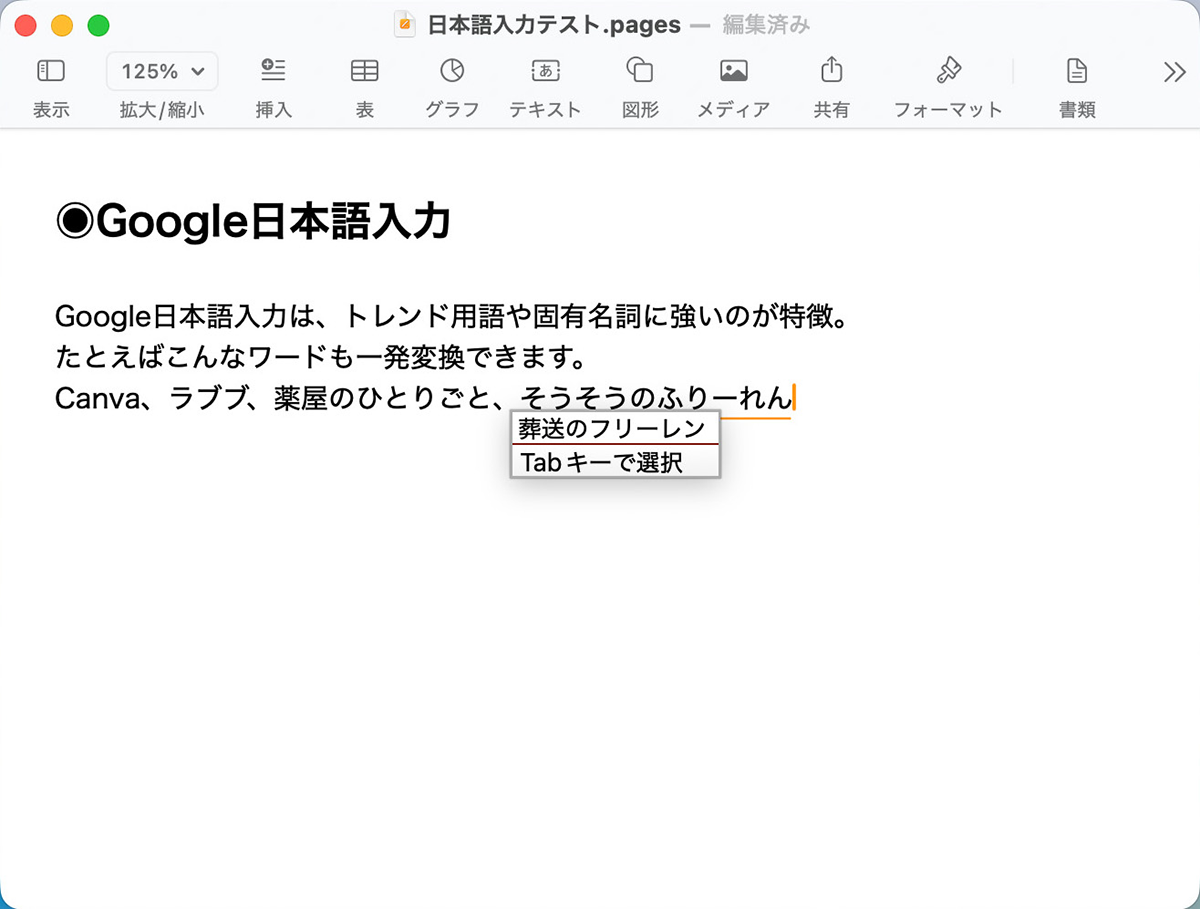
Task: Click the yellow minimize window button
Action: tap(62, 26)
